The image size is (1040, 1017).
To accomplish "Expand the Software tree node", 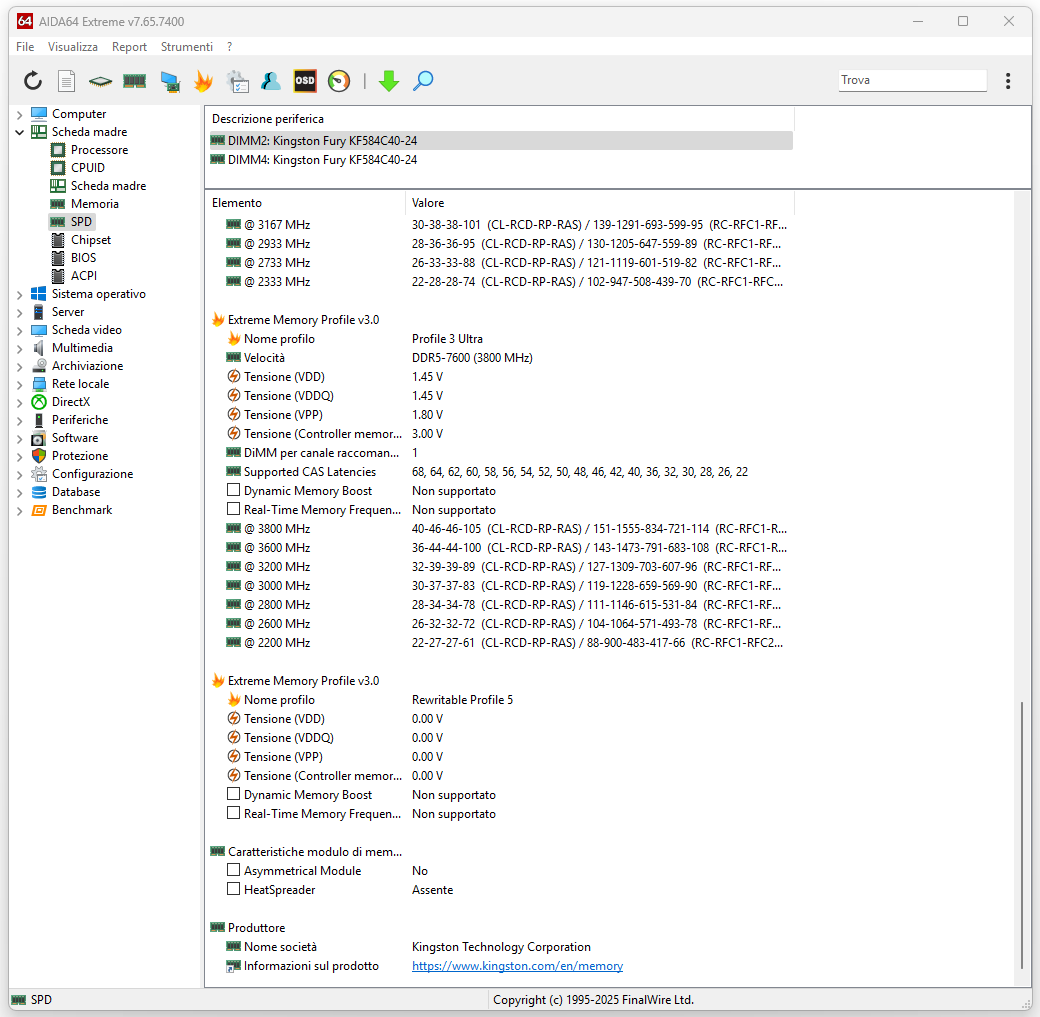I will 19,439.
